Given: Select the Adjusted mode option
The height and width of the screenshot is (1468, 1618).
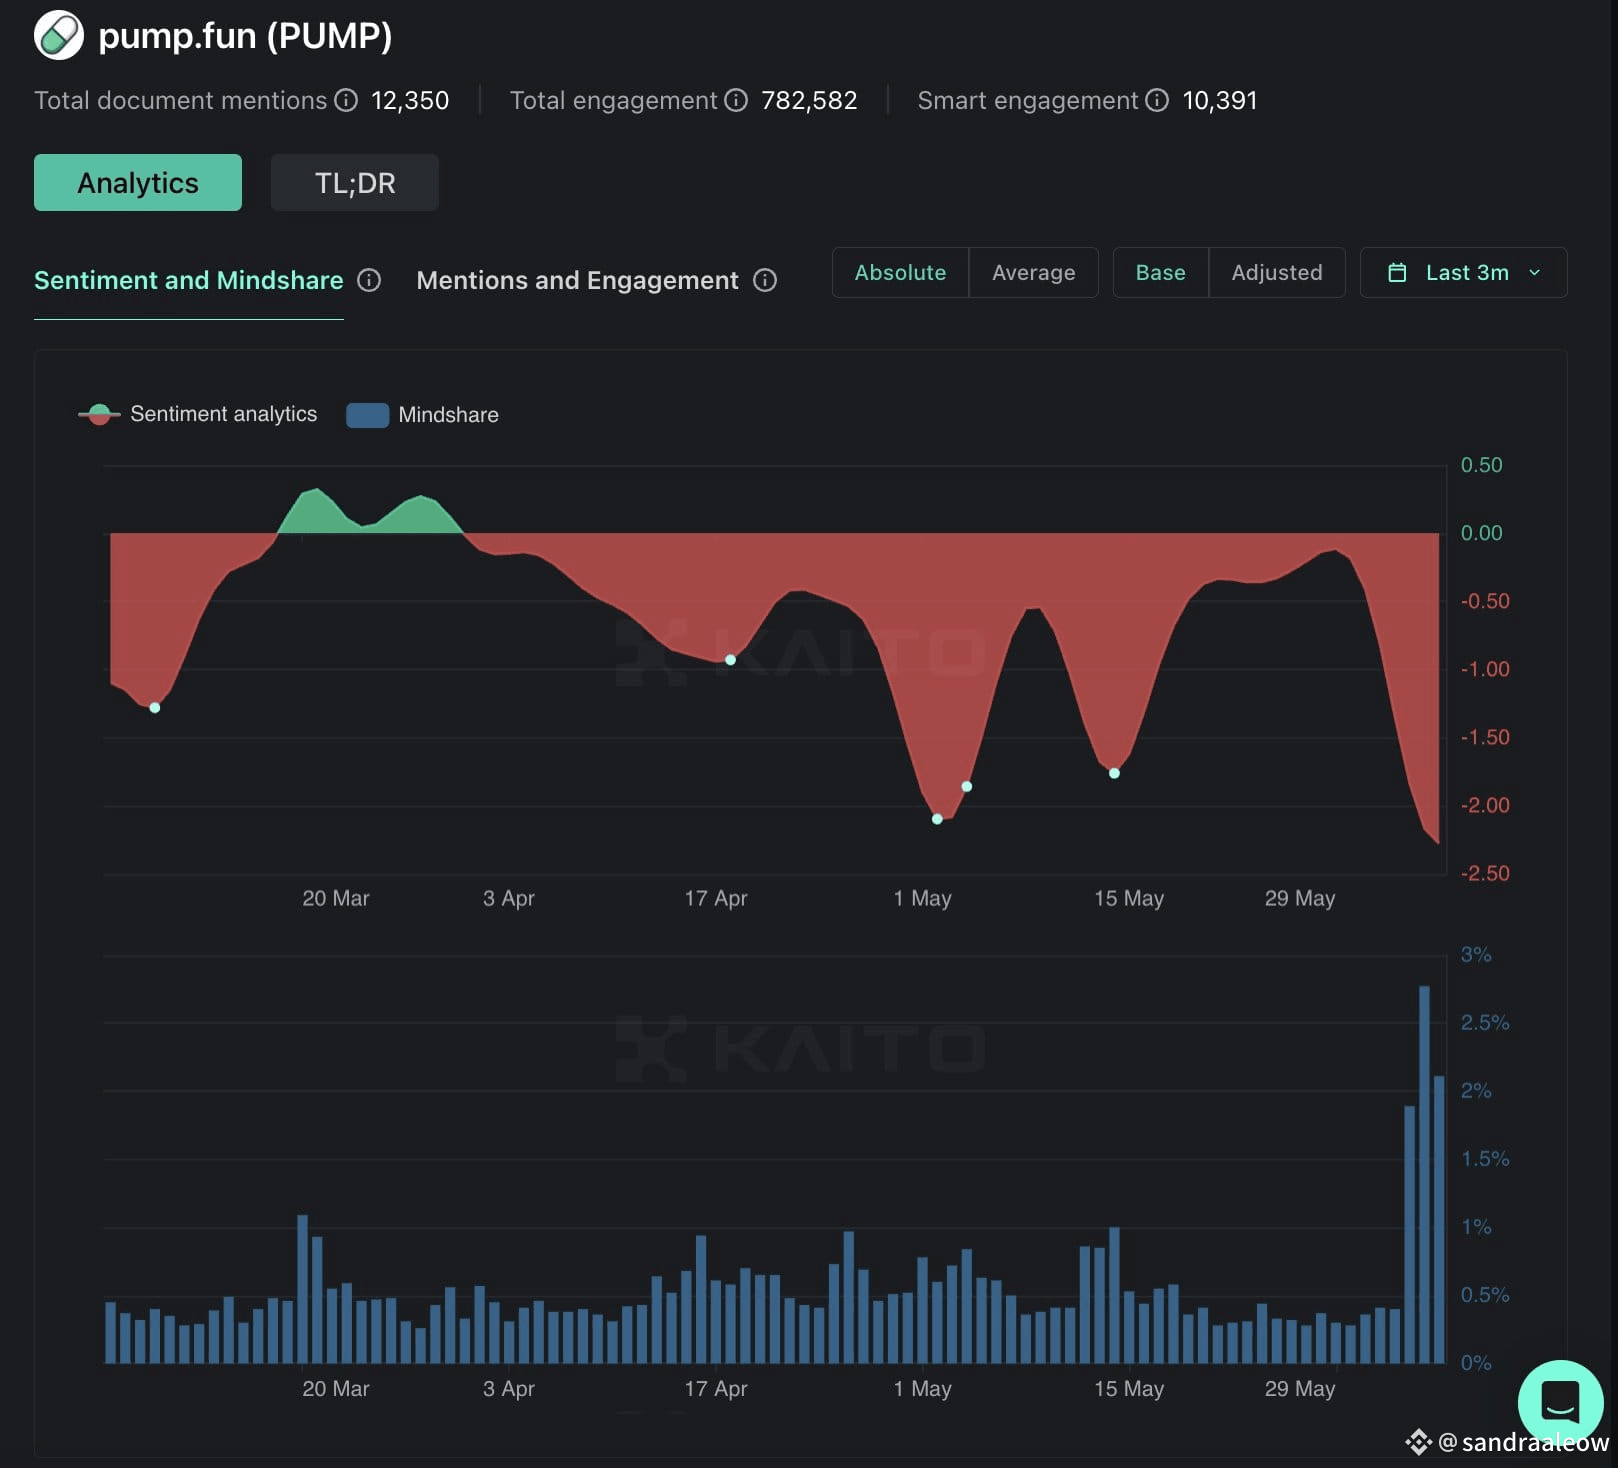Looking at the screenshot, I should click(x=1277, y=272).
